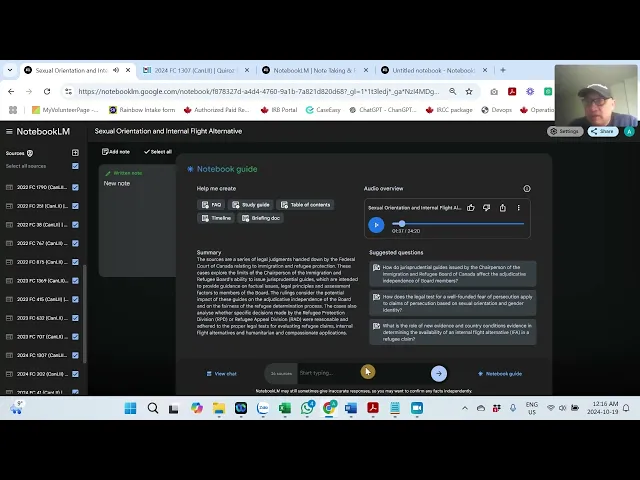
Task: Open Windows taskbar Search
Action: (x=153, y=408)
